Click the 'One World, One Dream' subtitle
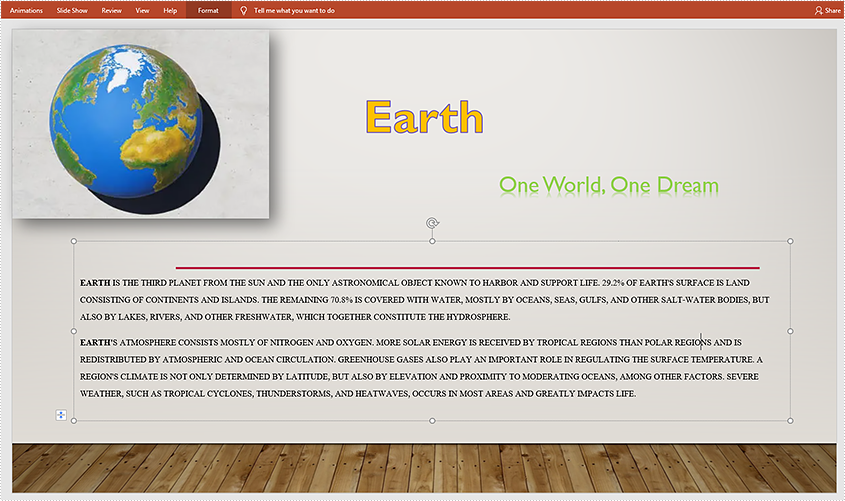This screenshot has width=845, height=501. 609,185
